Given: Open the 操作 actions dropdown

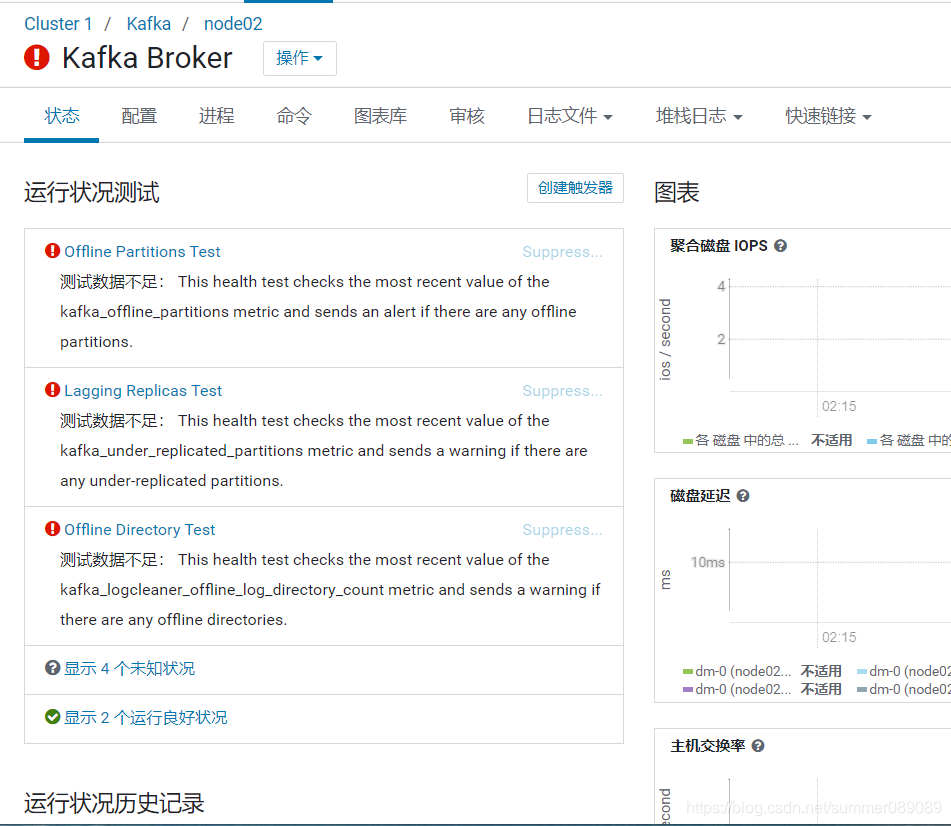Looking at the screenshot, I should pyautogui.click(x=300, y=58).
